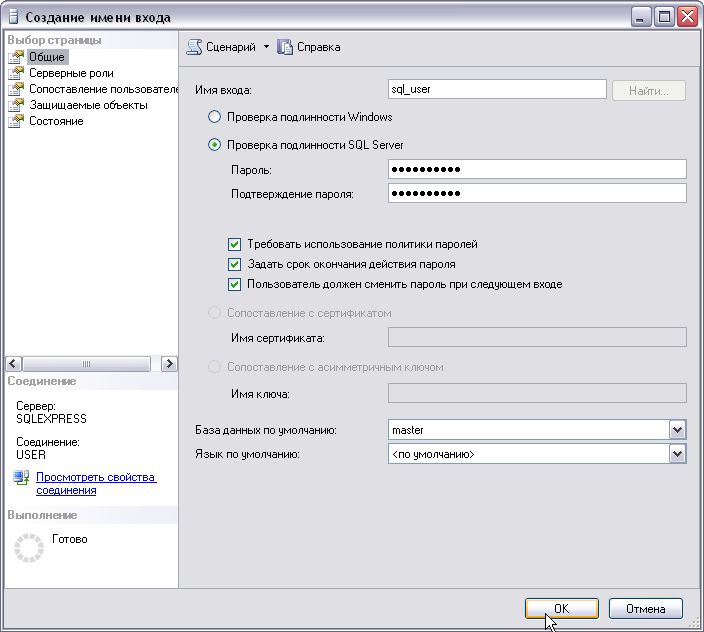Uncheck Требовать использование политики паролей

click(234, 244)
